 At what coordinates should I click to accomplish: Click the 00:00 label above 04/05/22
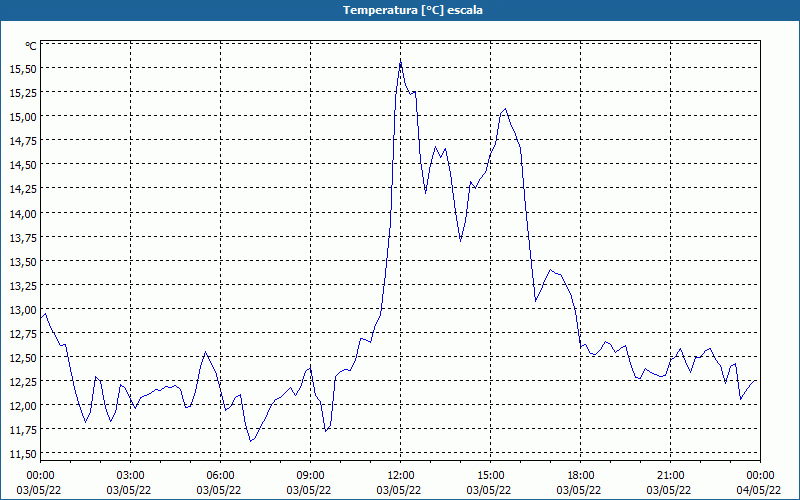tap(761, 476)
